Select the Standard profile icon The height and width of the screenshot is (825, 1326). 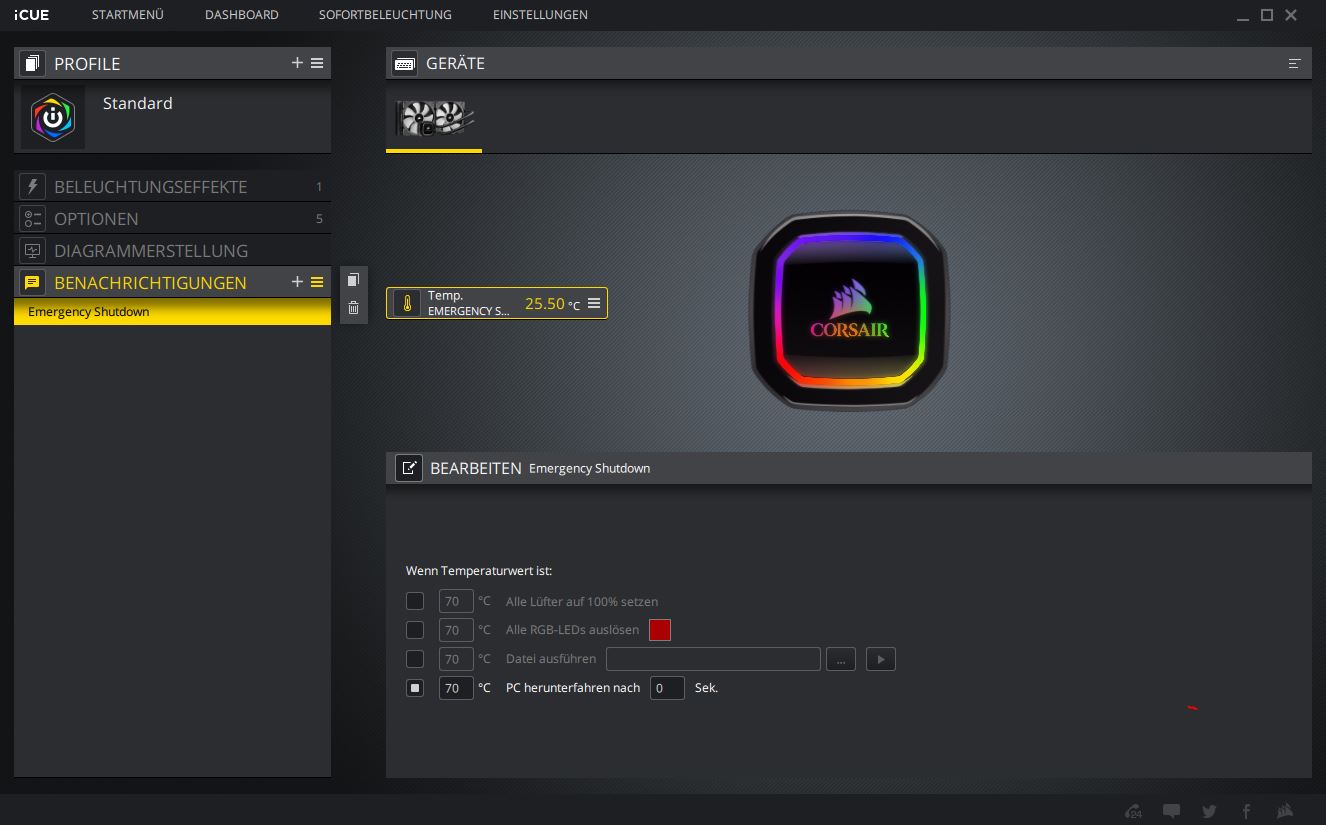53,117
